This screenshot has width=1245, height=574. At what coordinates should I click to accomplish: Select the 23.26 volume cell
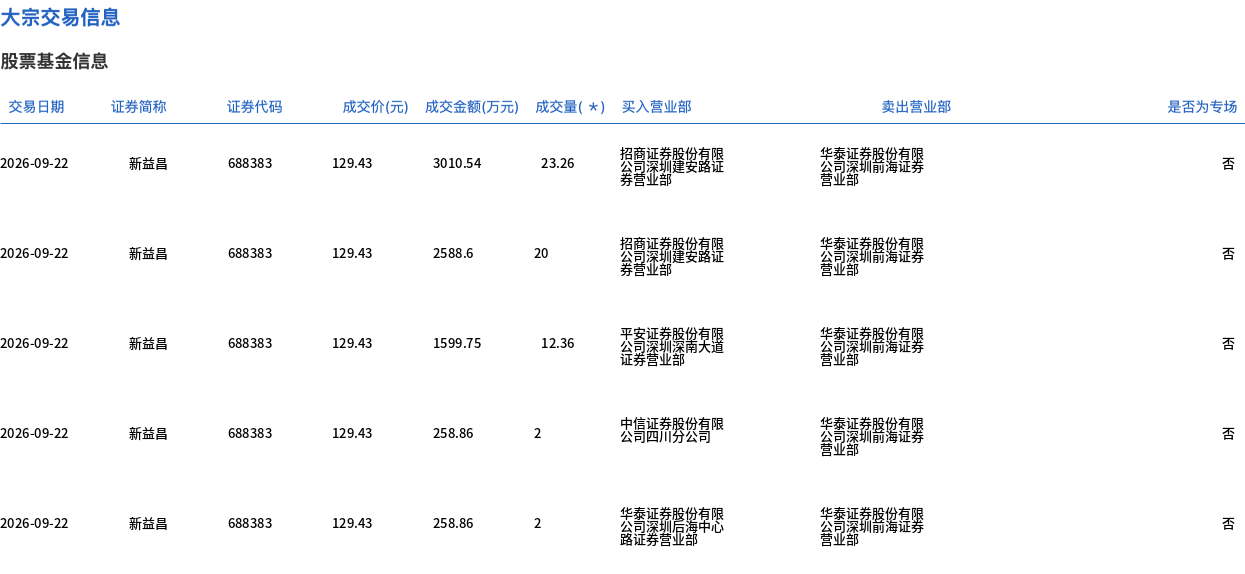558,163
